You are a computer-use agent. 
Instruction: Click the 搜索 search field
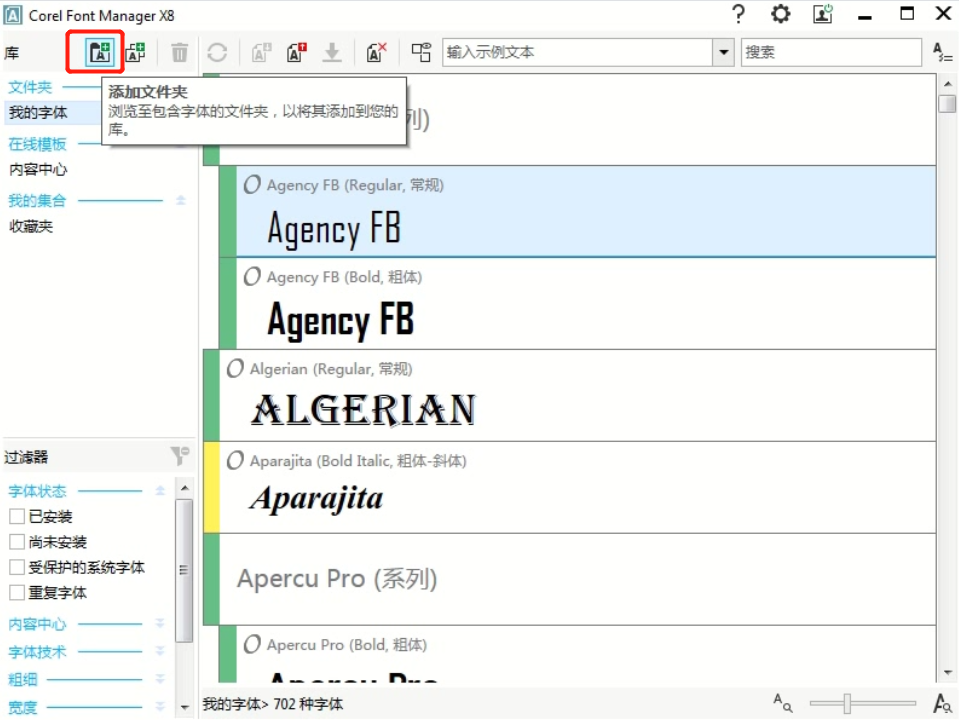click(830, 53)
